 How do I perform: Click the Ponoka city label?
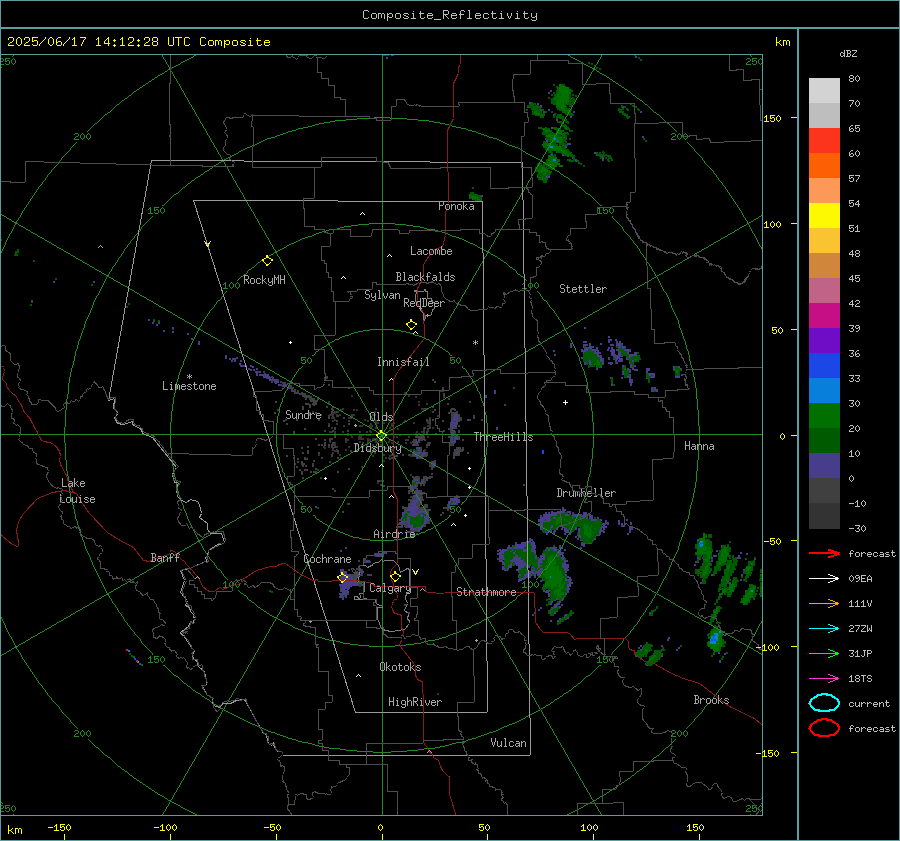tap(456, 206)
